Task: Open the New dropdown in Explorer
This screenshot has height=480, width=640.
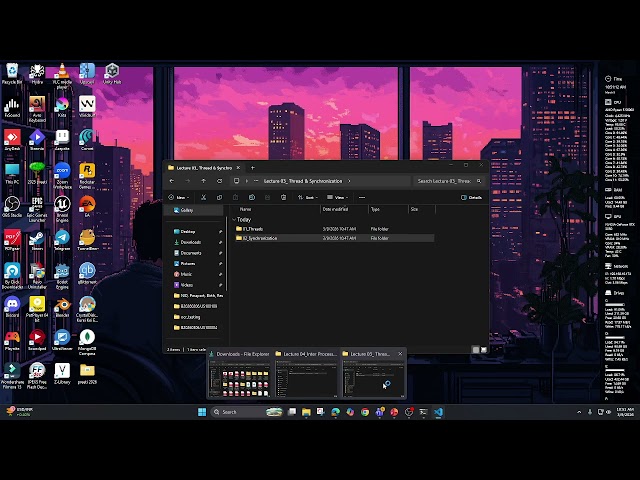Action: [x=178, y=198]
